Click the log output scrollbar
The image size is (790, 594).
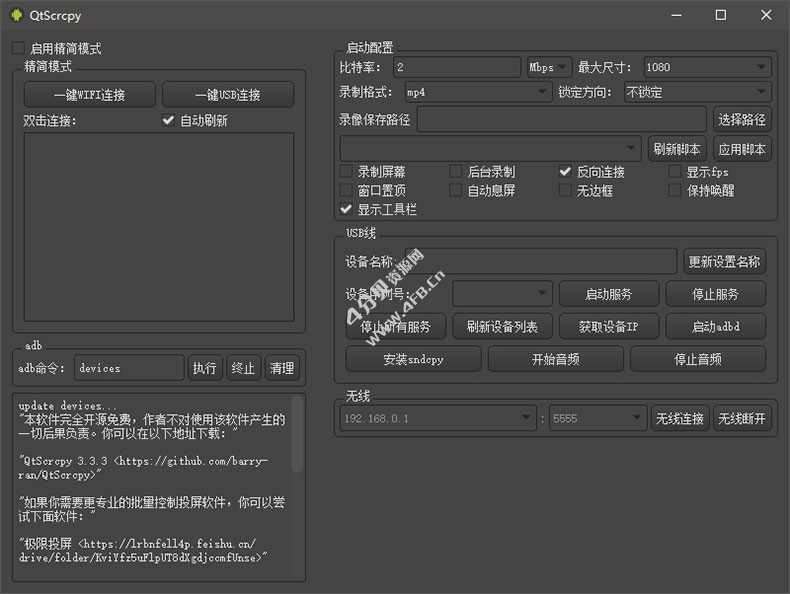pyautogui.click(x=297, y=434)
